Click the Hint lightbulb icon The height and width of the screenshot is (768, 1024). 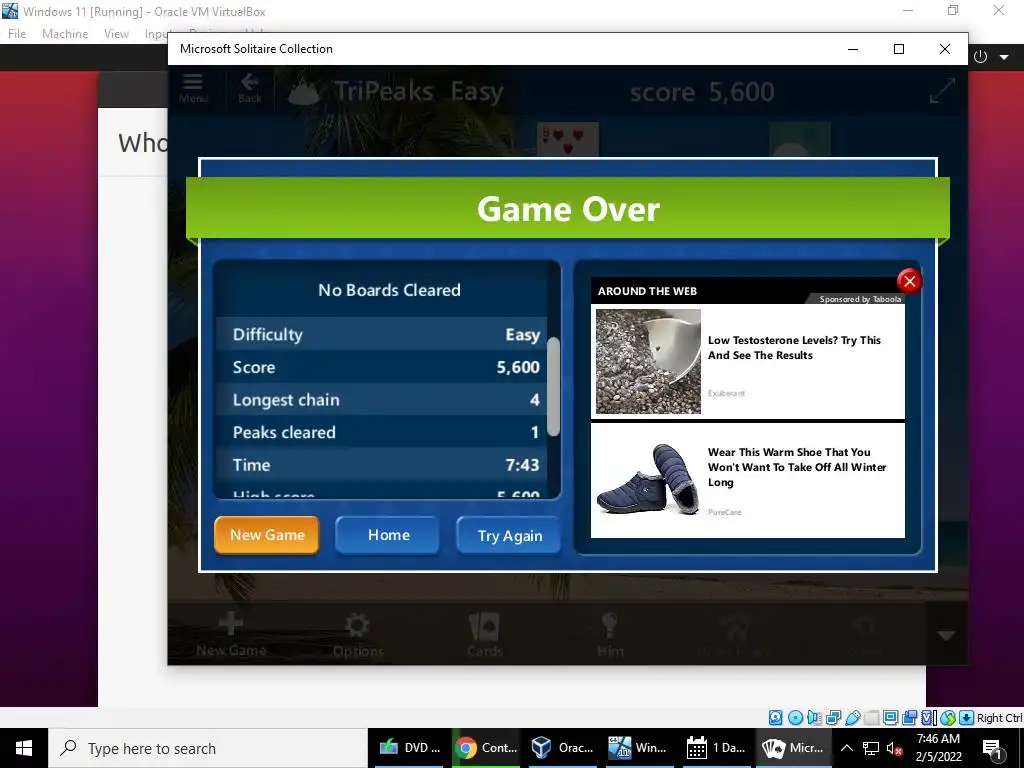click(610, 635)
